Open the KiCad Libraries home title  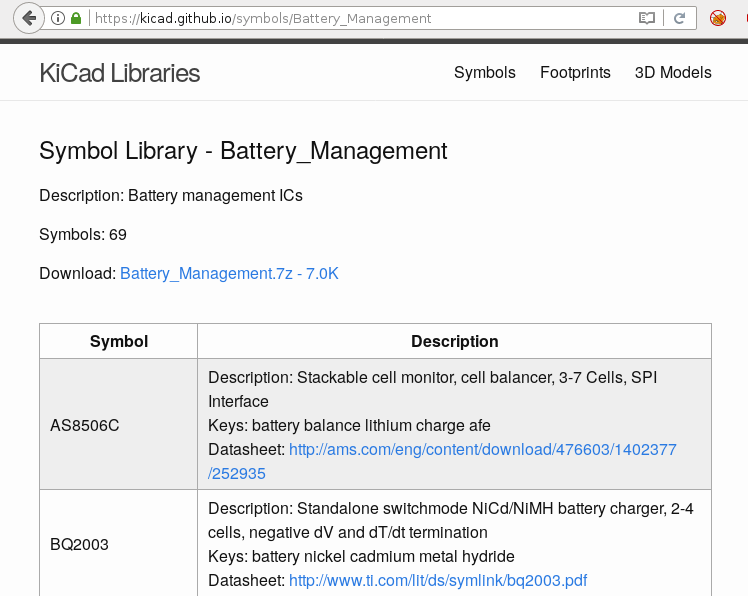[120, 73]
